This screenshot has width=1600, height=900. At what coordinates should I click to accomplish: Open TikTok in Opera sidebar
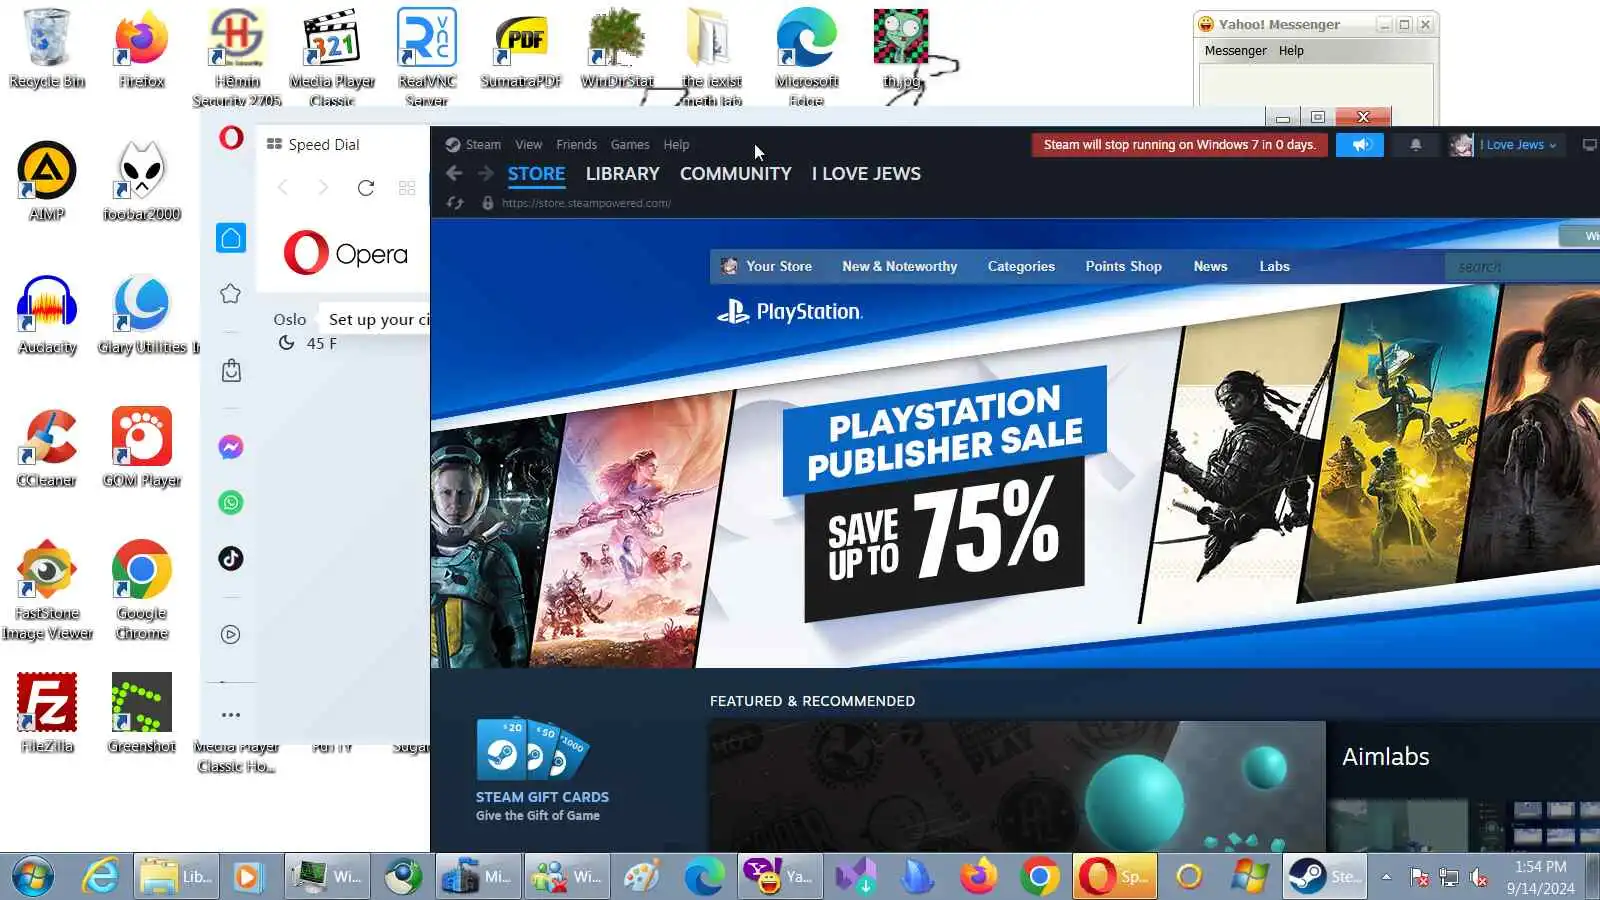tap(231, 559)
